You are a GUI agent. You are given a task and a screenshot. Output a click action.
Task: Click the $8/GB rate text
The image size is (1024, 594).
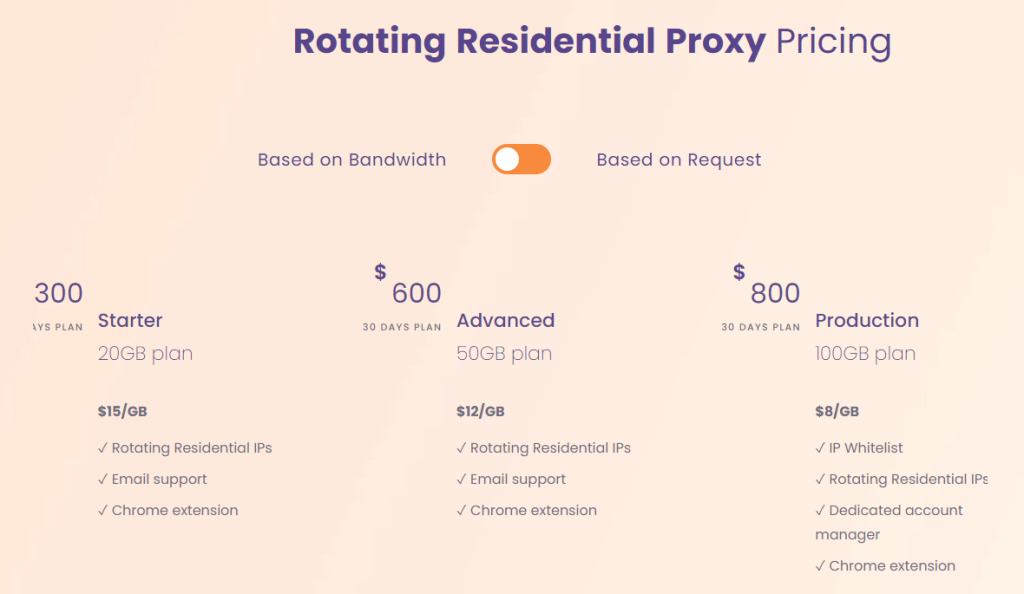837,411
